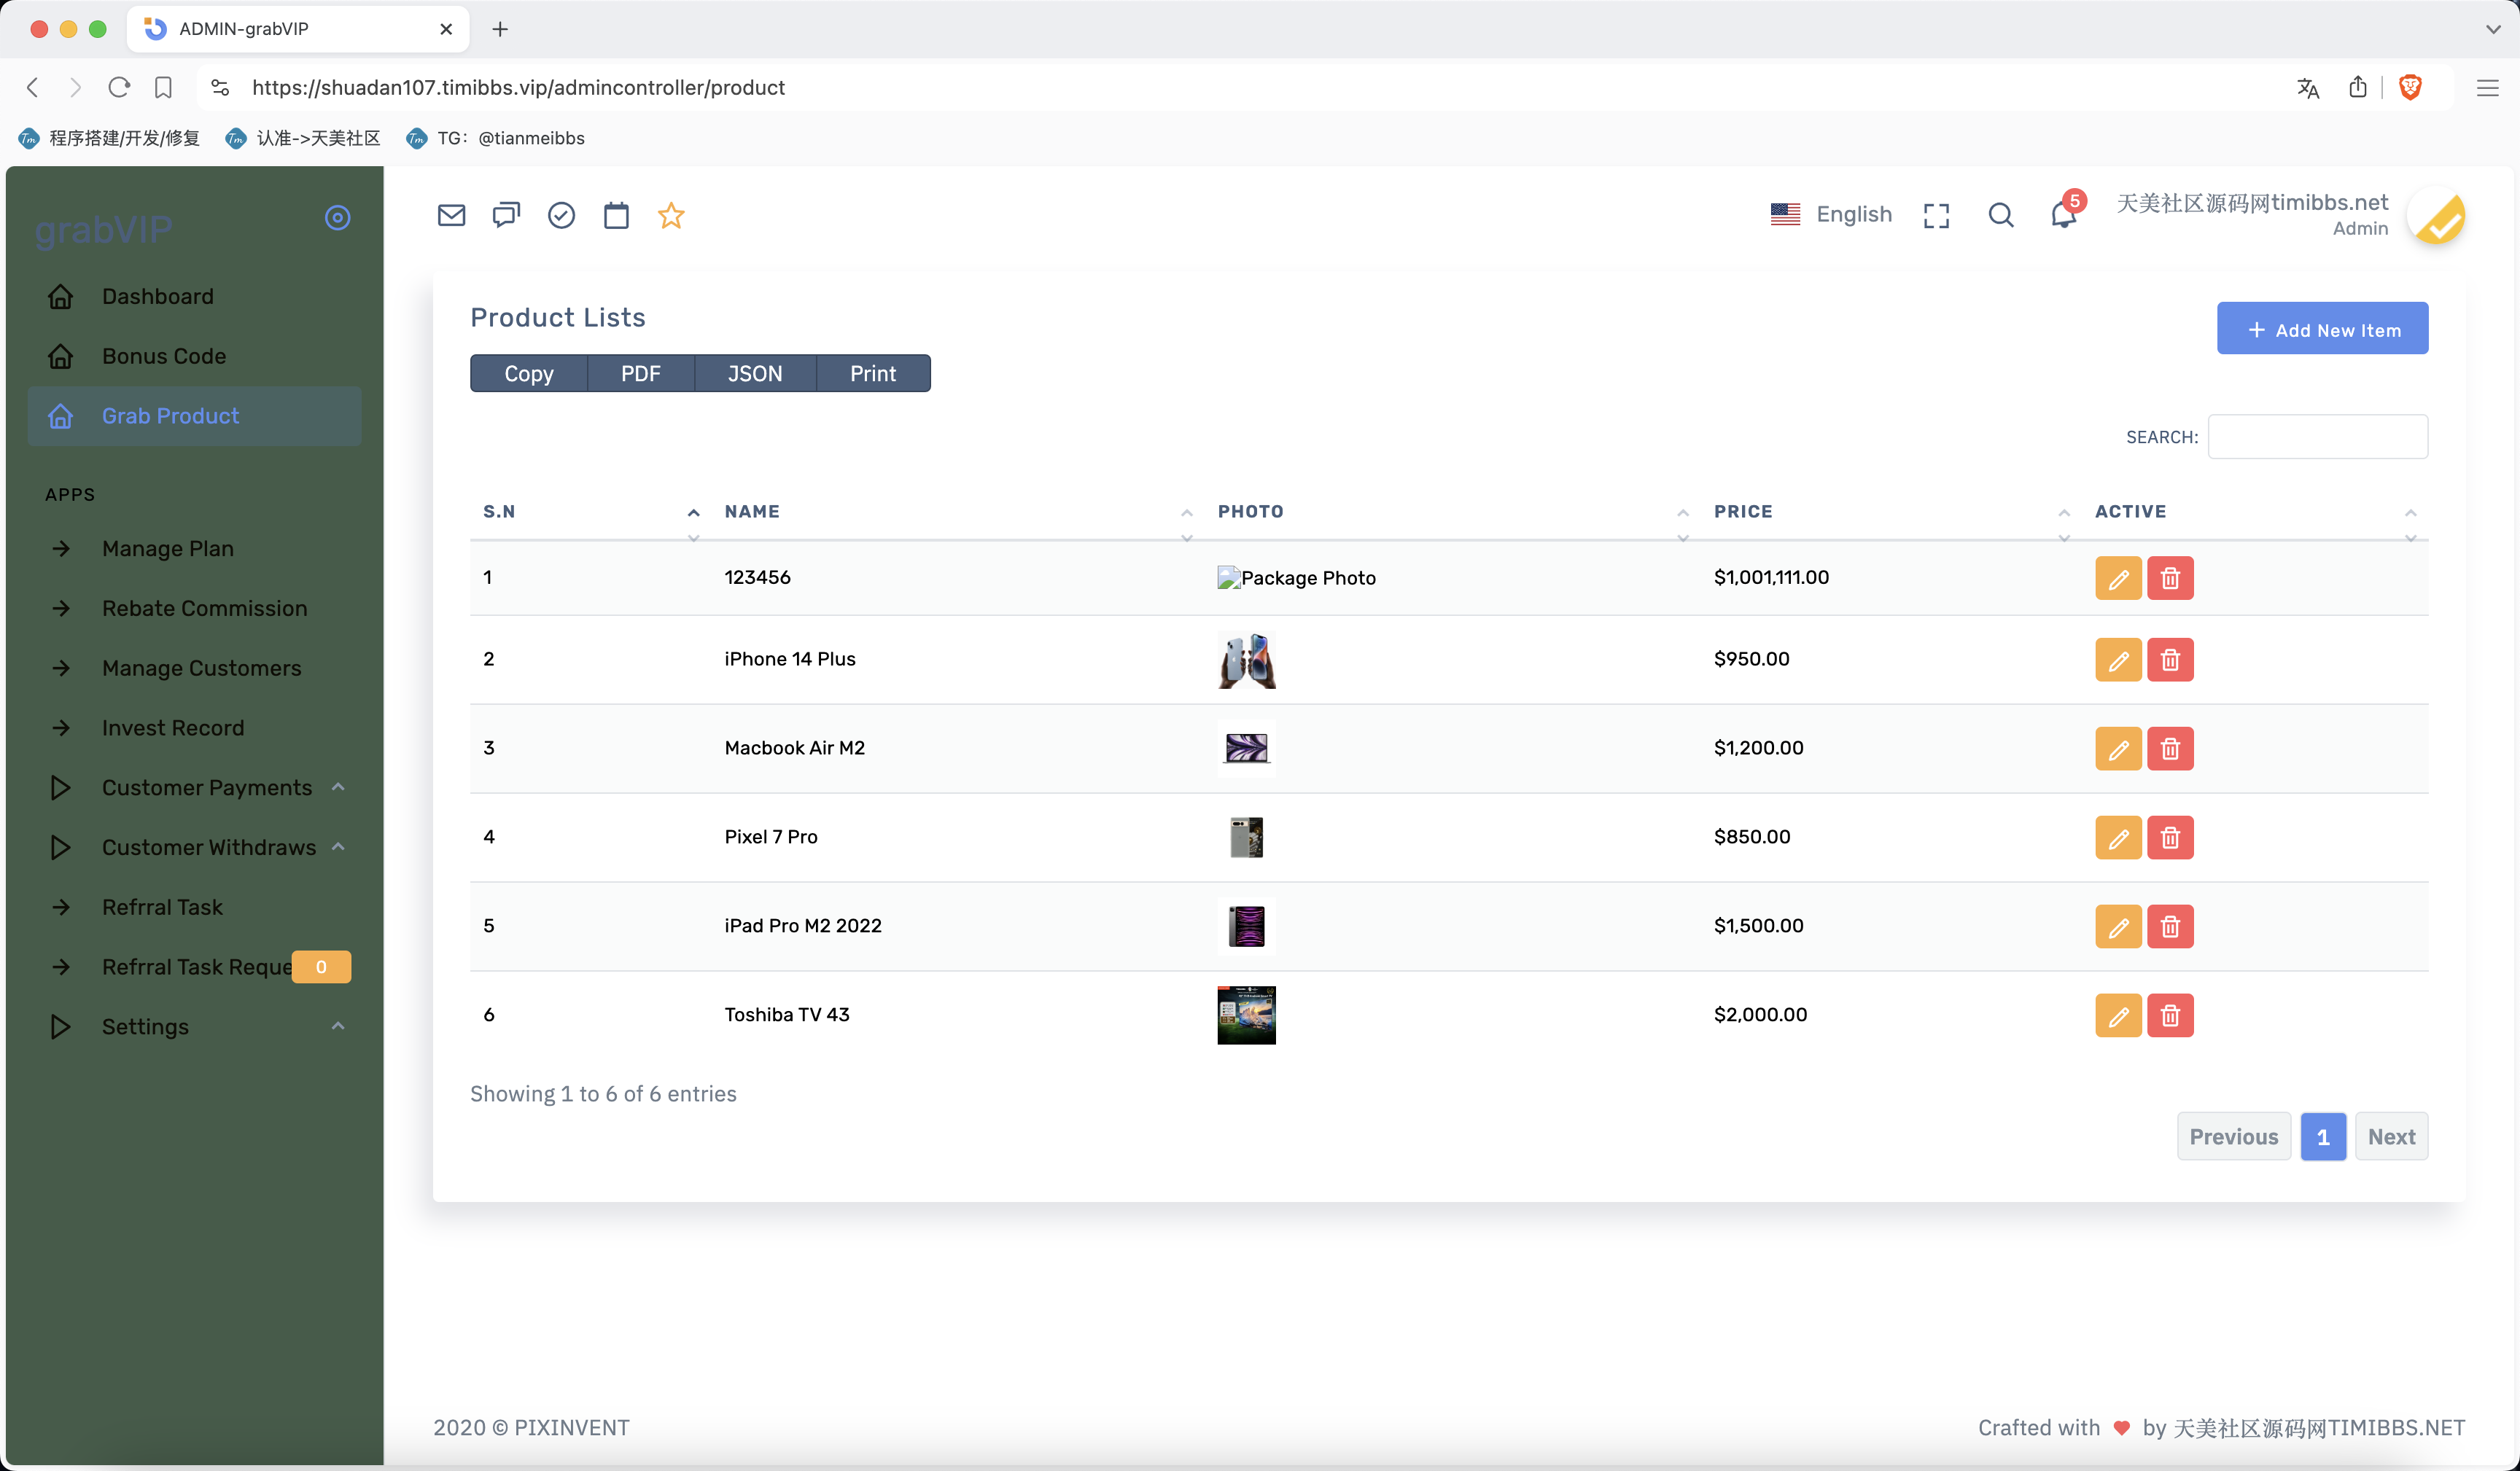This screenshot has height=1471, width=2520.
Task: Click the fullscreen expand icon
Action: pyautogui.click(x=1936, y=215)
